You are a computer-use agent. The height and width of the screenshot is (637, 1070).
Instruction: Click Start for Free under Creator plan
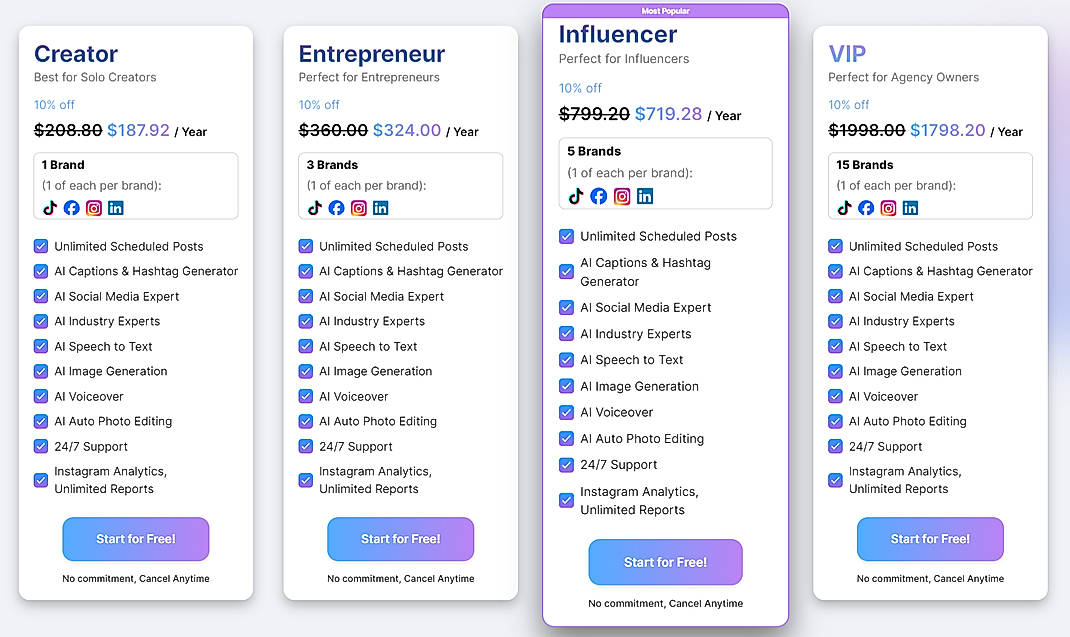click(x=135, y=539)
